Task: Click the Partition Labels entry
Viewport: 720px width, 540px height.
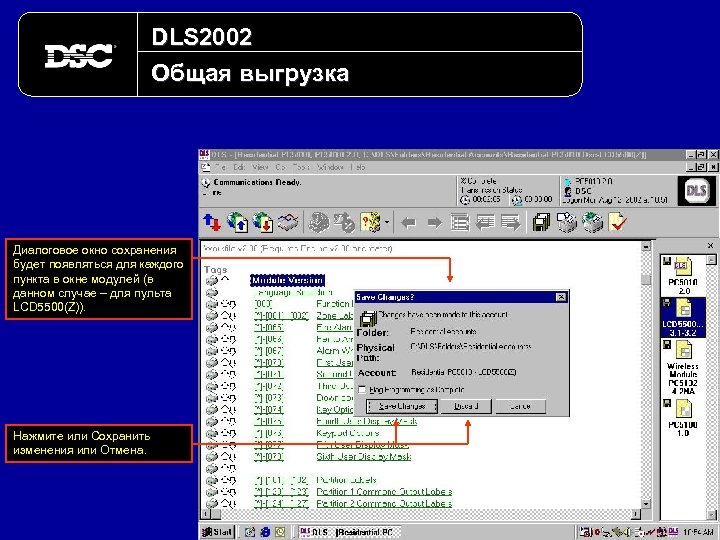Action: [347, 480]
